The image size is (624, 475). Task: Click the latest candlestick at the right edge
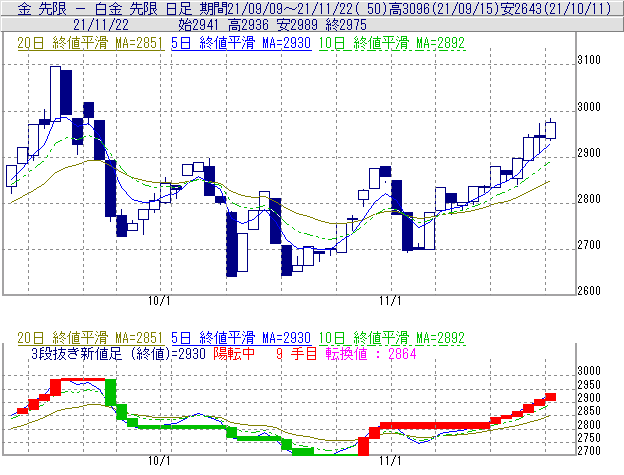550,130
